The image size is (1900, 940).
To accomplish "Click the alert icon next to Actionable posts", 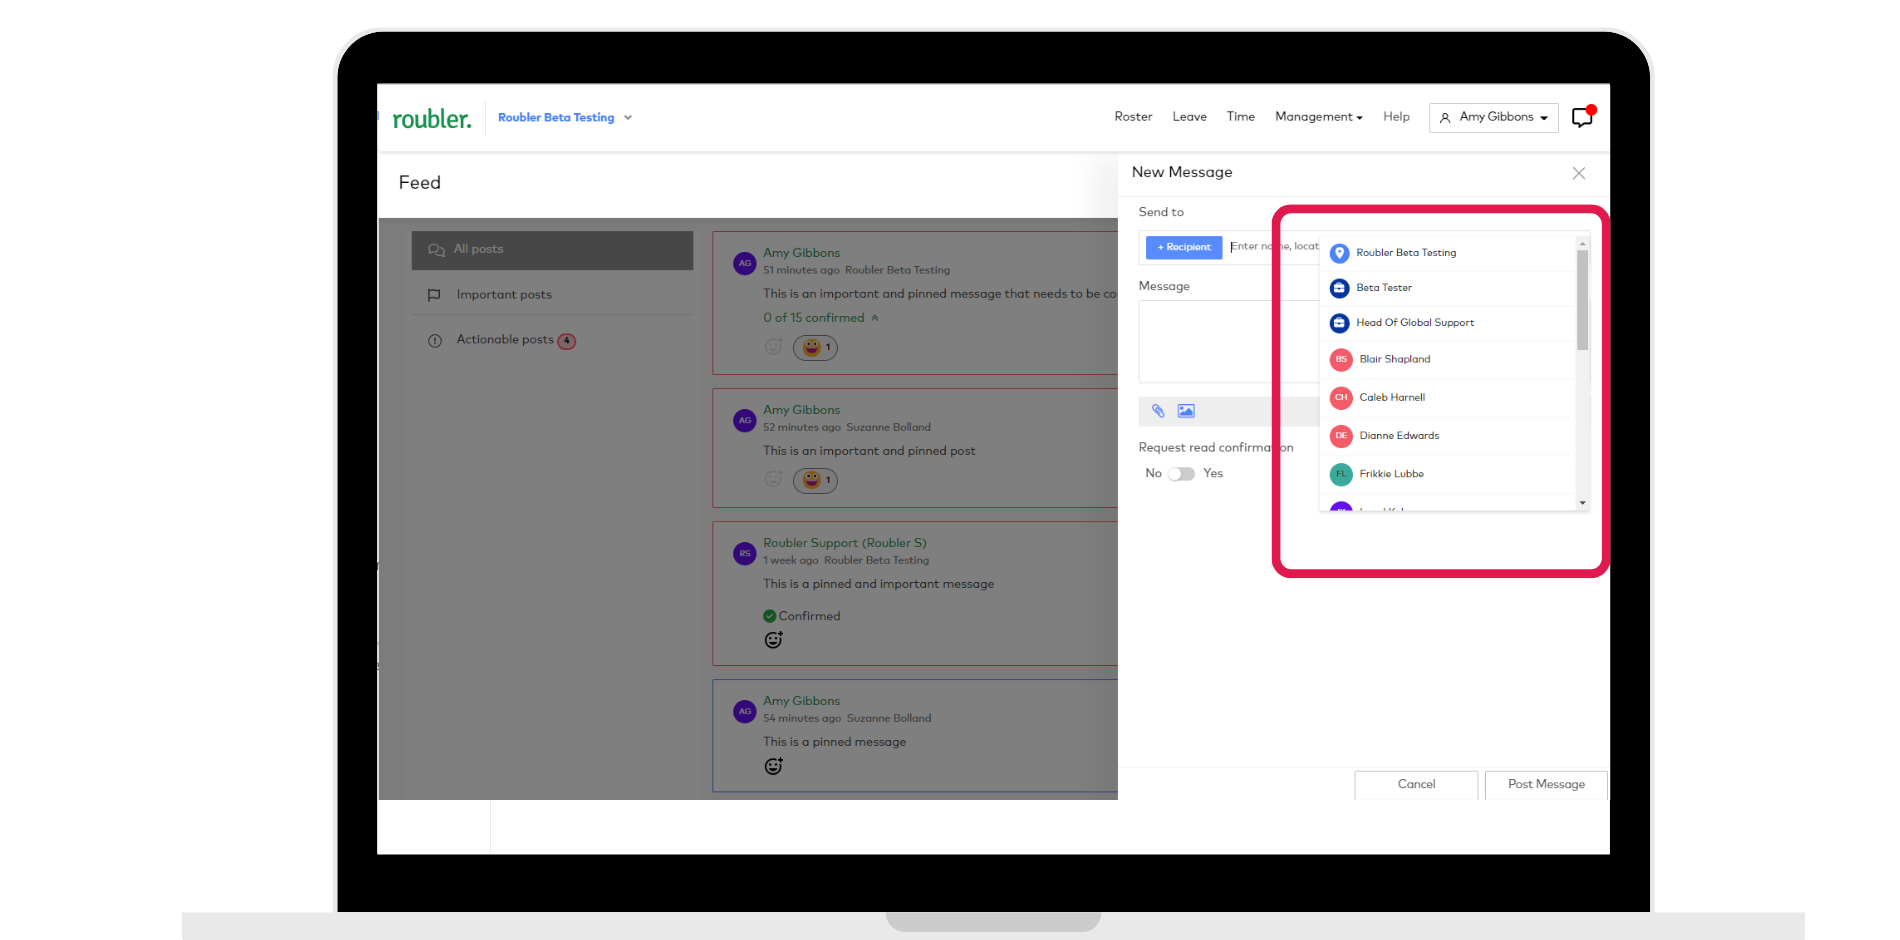I will tap(434, 341).
